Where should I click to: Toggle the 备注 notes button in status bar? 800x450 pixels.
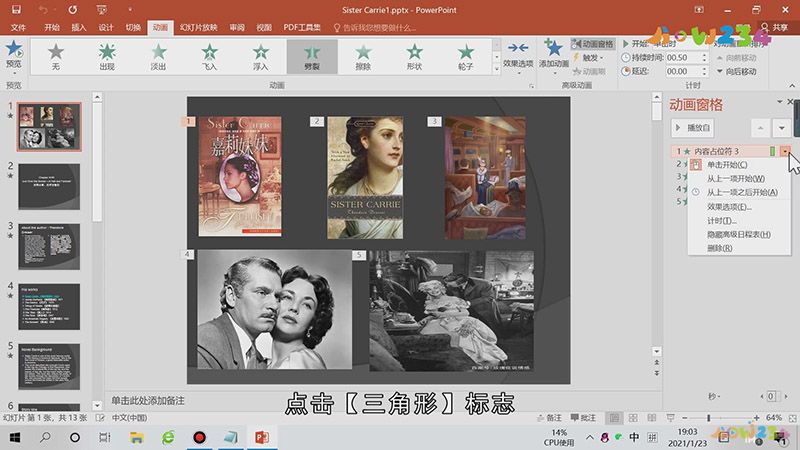coord(549,418)
